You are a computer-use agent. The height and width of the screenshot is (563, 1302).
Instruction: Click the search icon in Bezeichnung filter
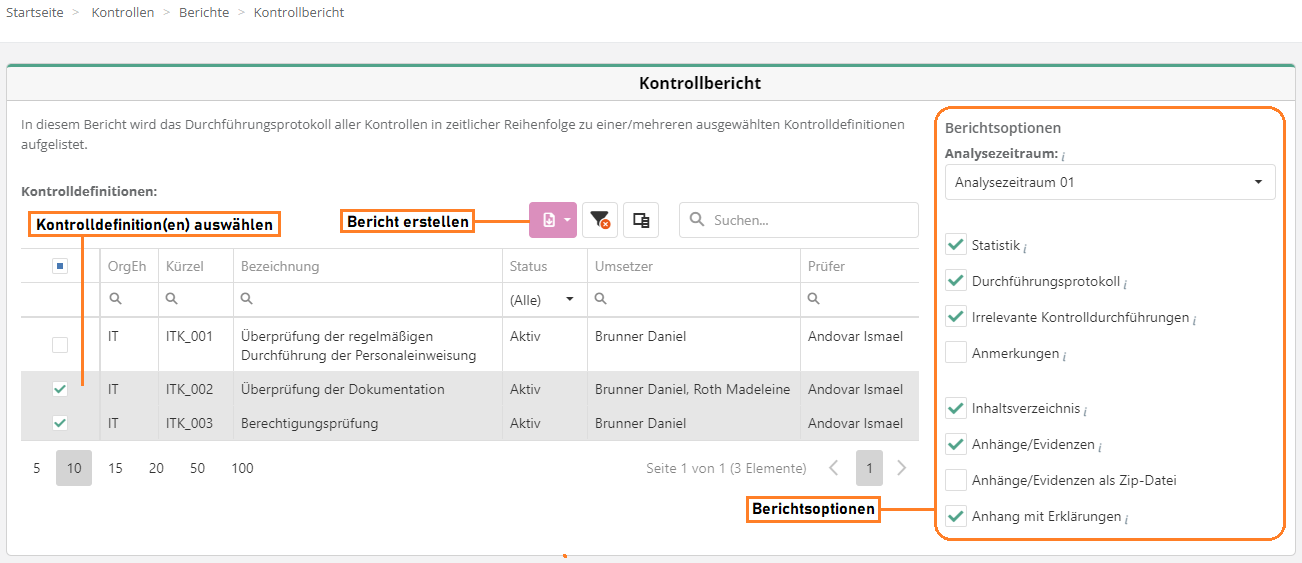247,299
